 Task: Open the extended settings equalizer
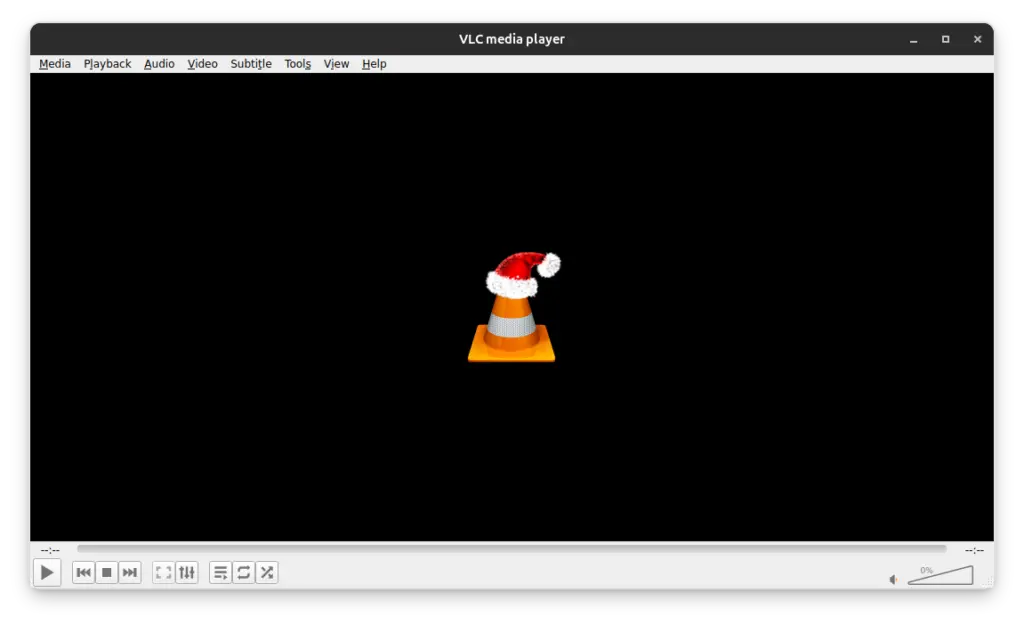click(x=187, y=572)
